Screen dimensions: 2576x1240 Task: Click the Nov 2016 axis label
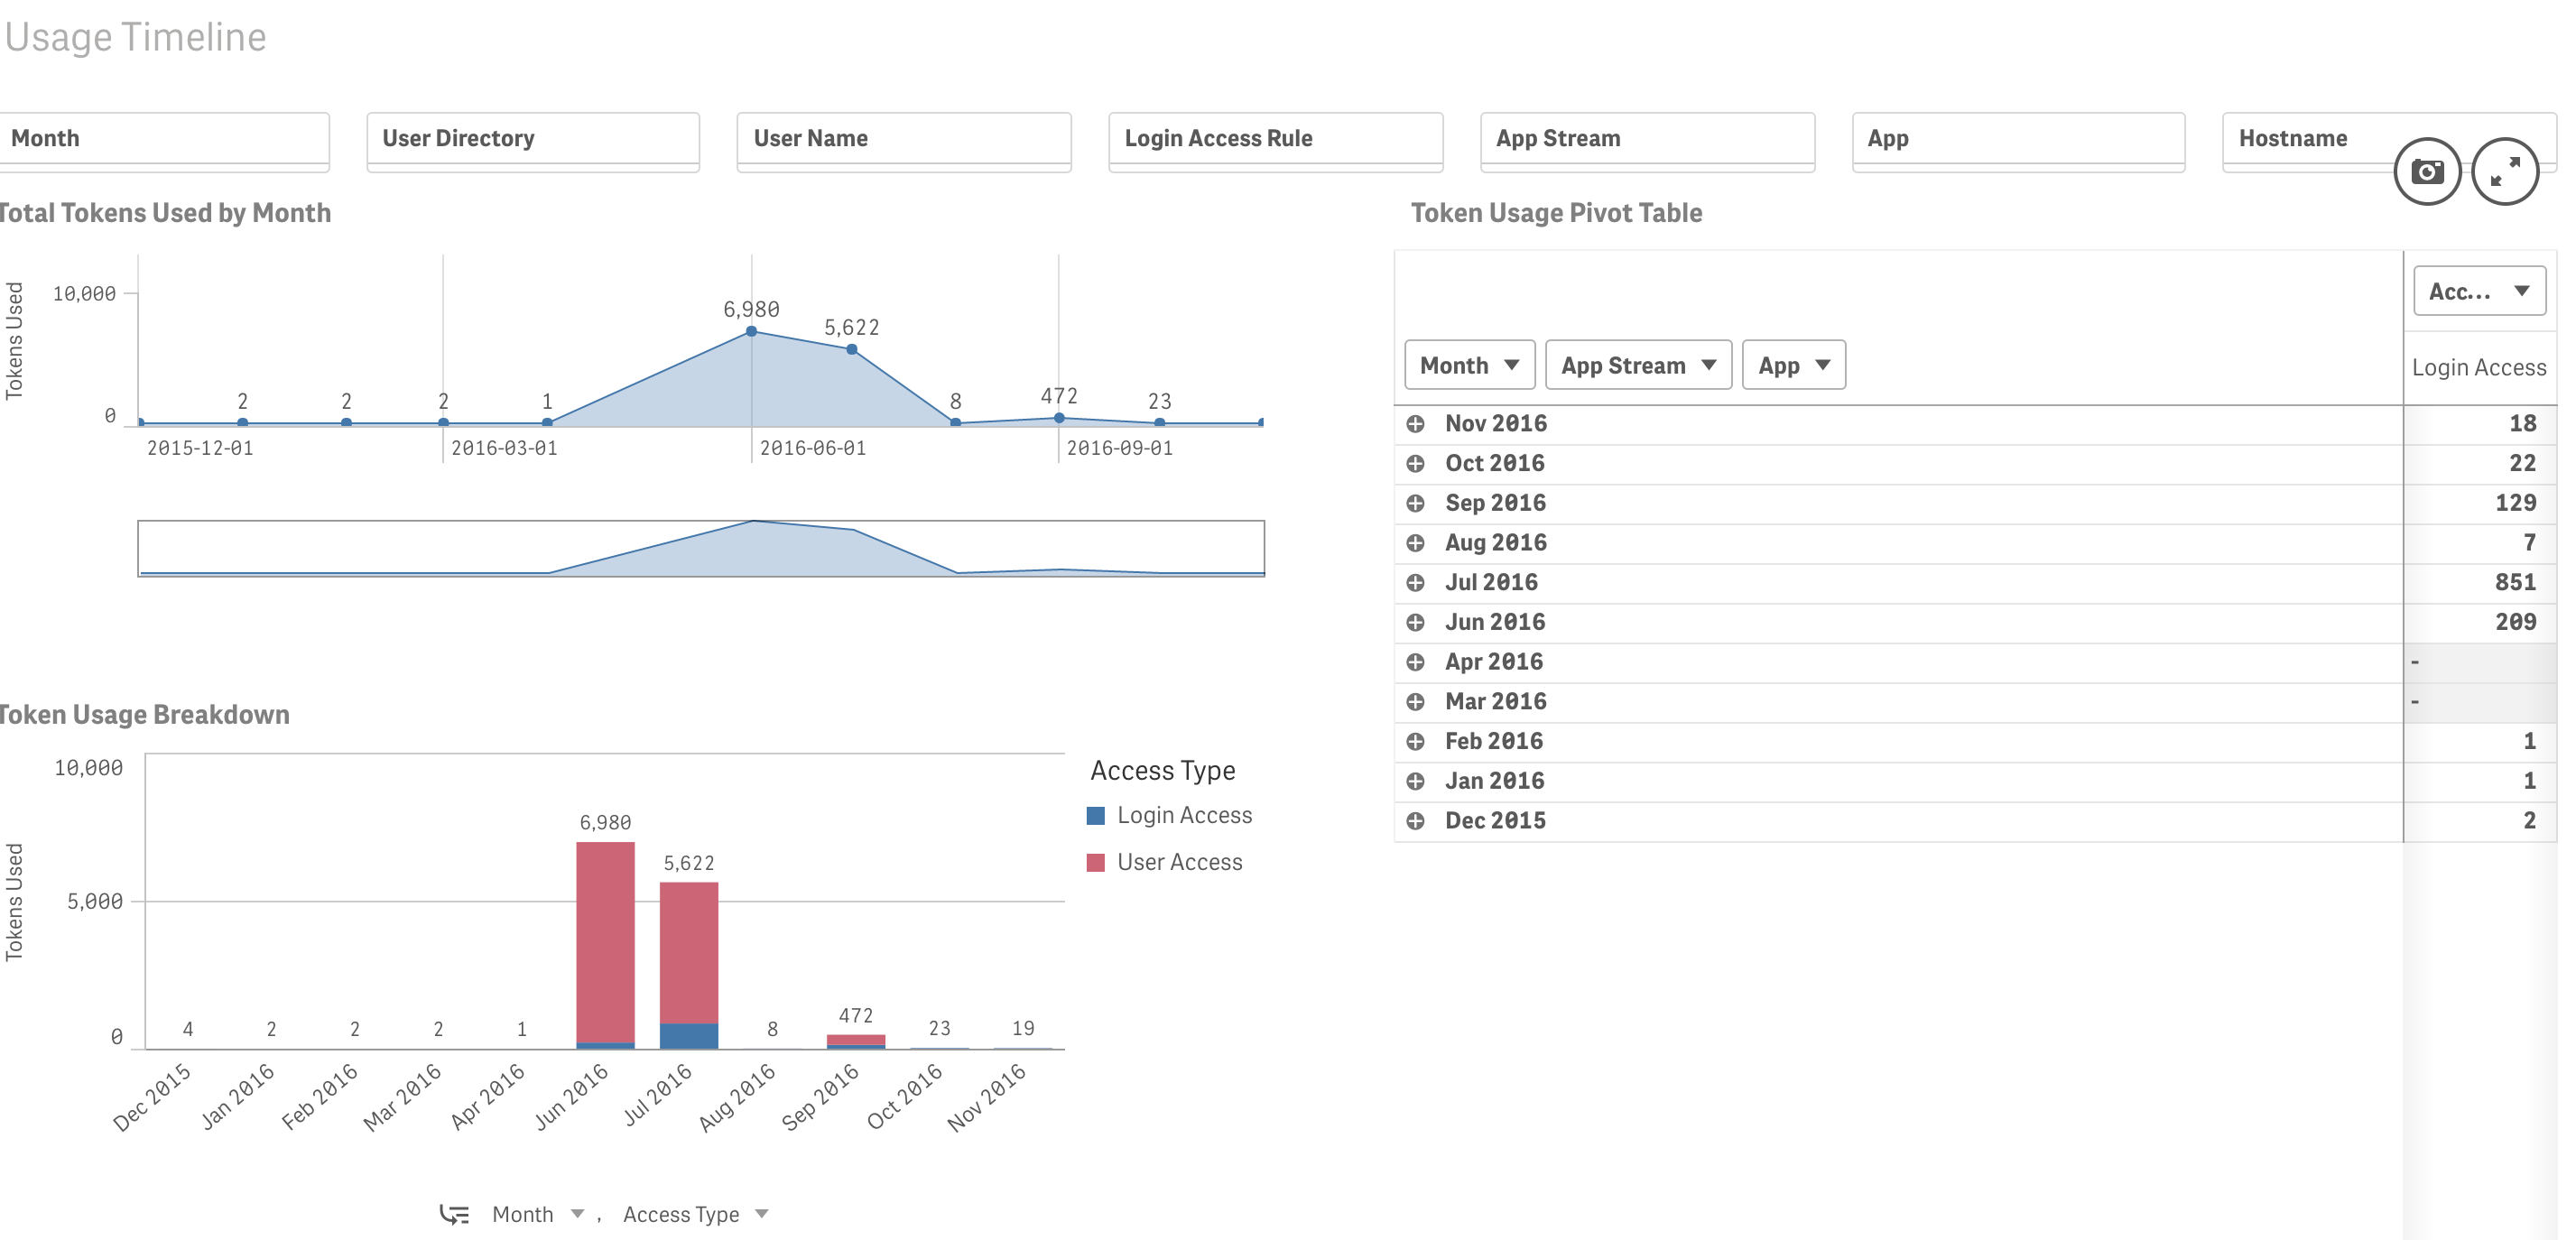(987, 1097)
